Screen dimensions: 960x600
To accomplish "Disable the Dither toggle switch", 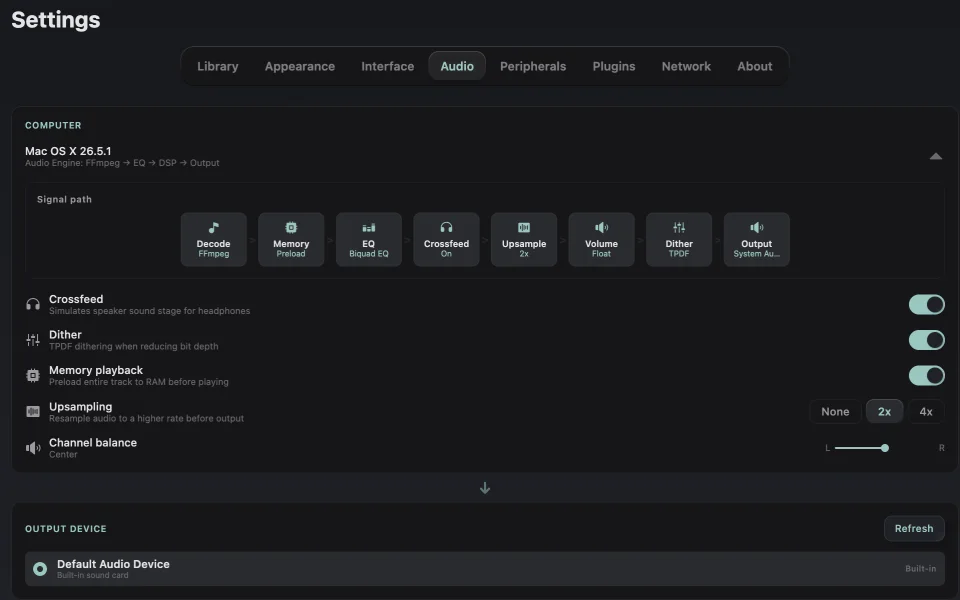I will click(926, 340).
